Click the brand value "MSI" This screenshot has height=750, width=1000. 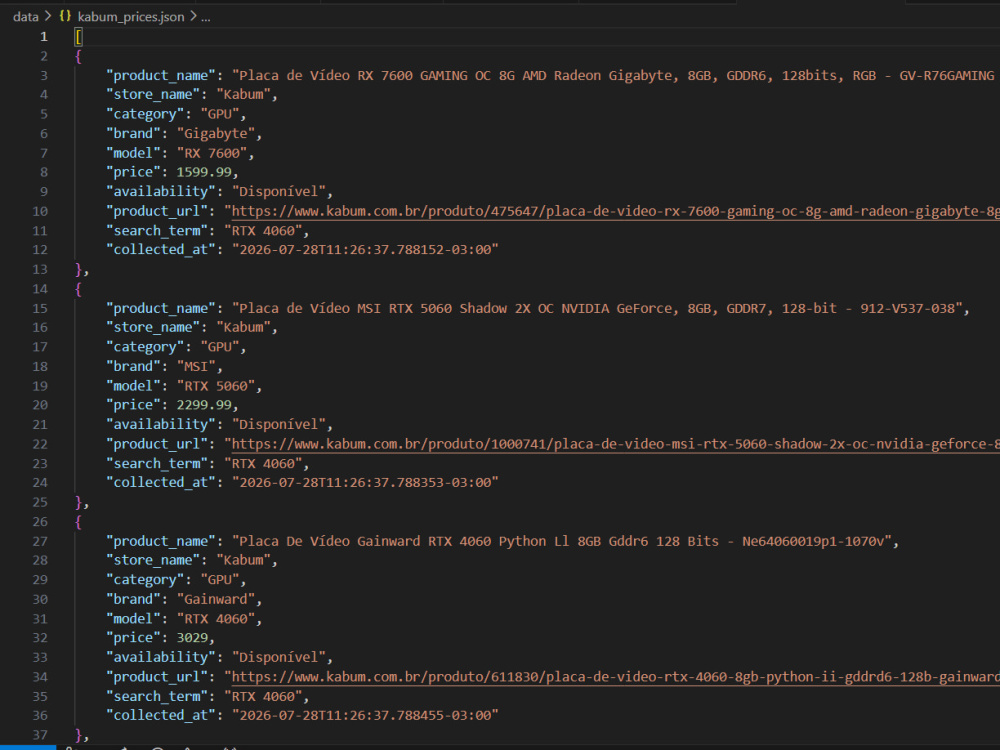196,366
